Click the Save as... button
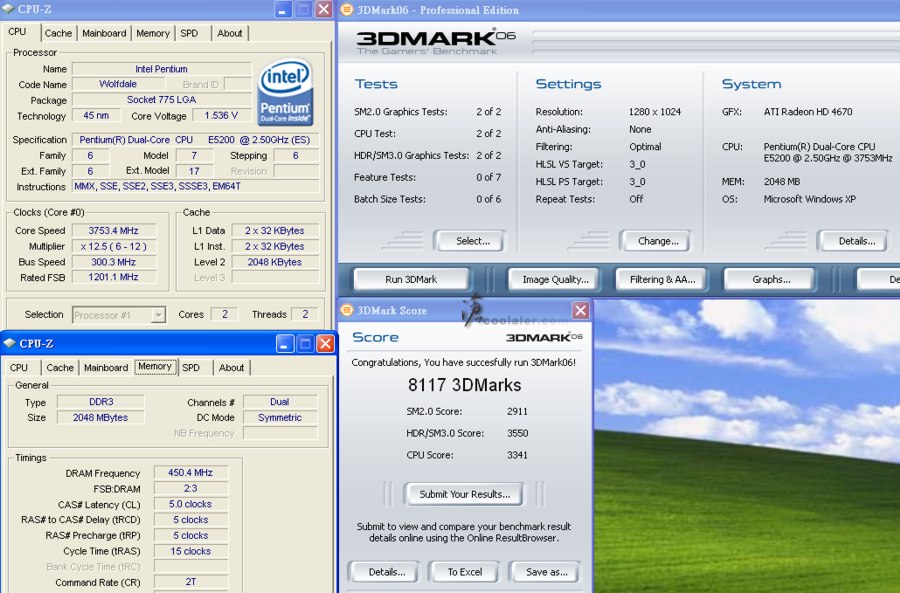This screenshot has height=593, width=900. click(546, 572)
